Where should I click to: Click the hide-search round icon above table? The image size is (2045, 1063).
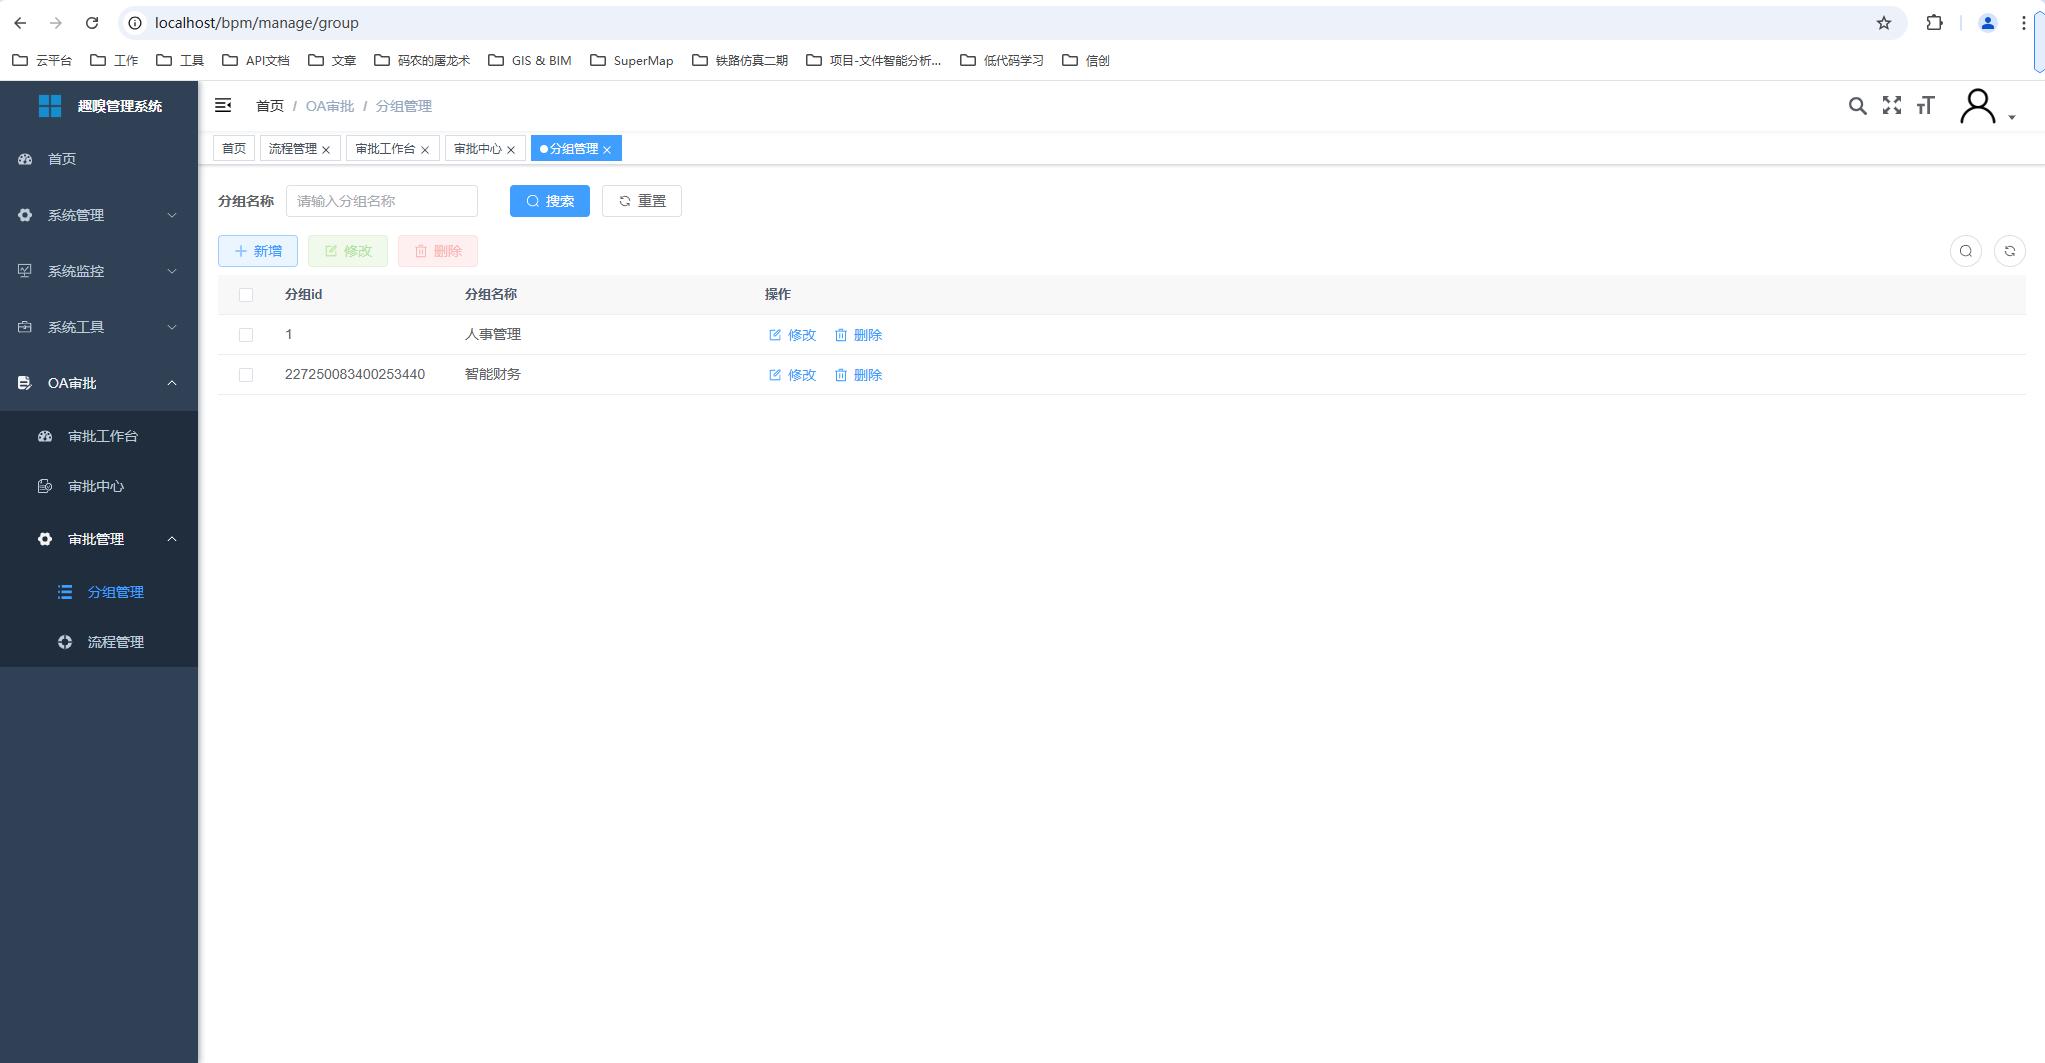[x=1965, y=251]
